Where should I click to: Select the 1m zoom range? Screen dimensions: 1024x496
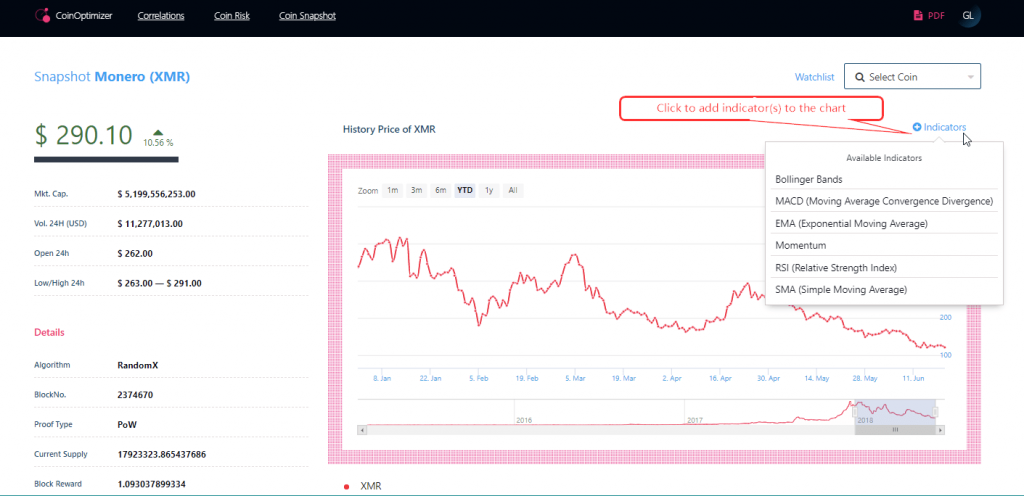[392, 190]
